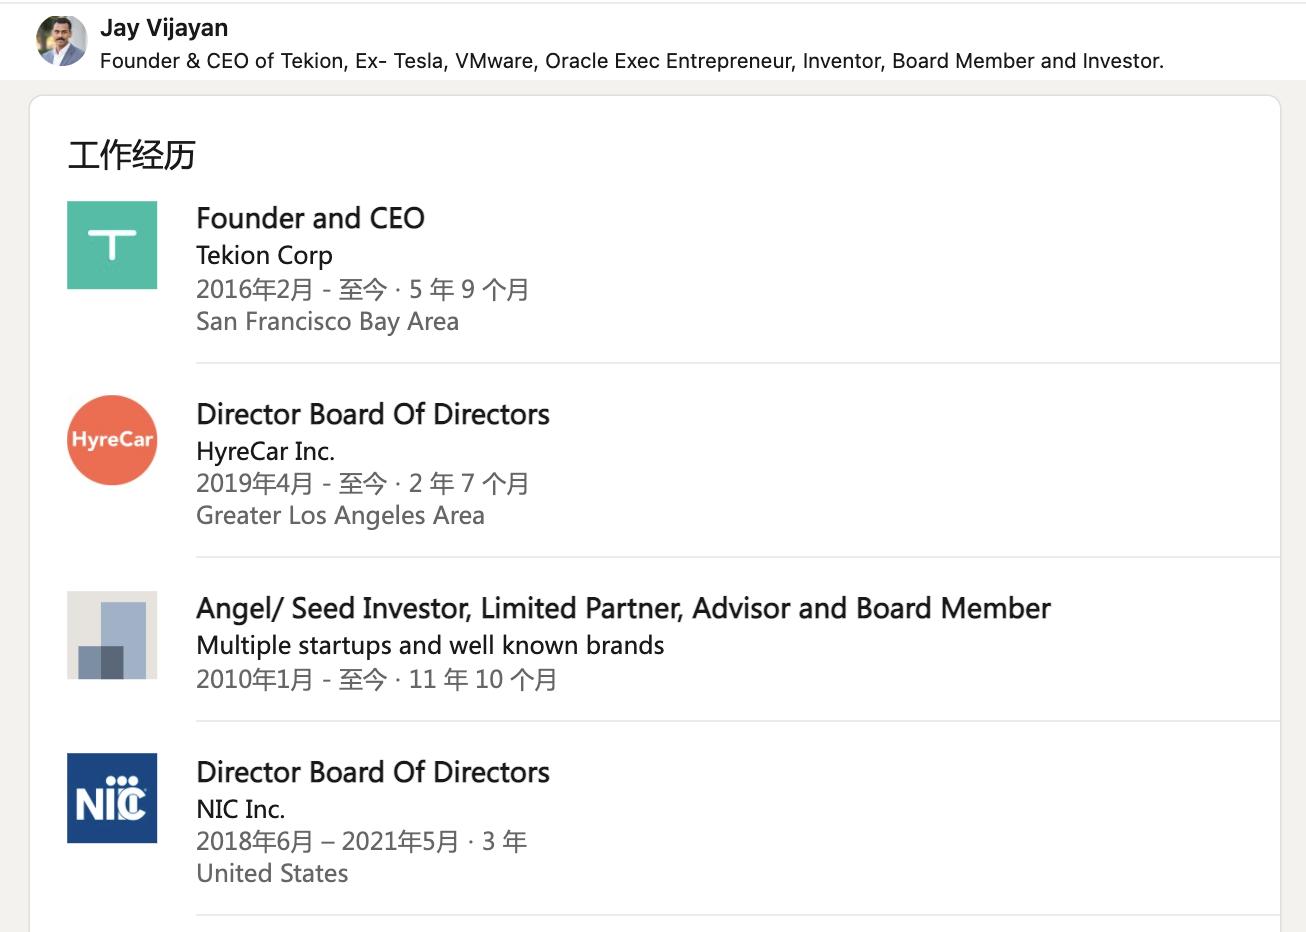Click the Greater Los Angeles Area location
The width and height of the screenshot is (1306, 932).
click(x=340, y=515)
